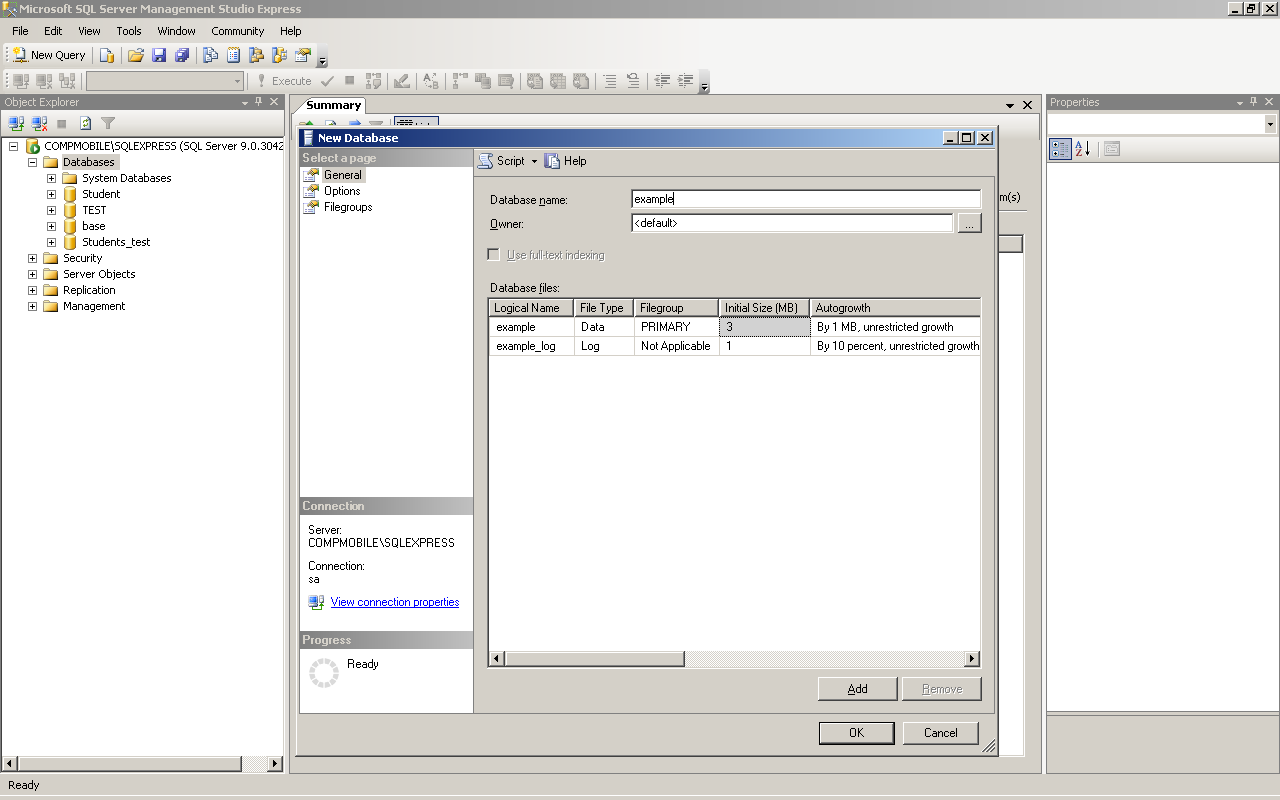The width and height of the screenshot is (1280, 800).
Task: Open the File menu
Action: coord(20,31)
